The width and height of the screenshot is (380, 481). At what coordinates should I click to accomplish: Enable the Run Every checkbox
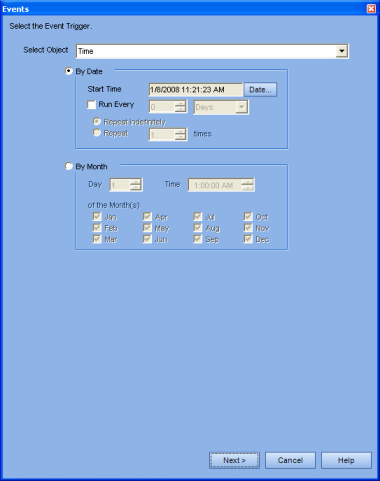91,105
